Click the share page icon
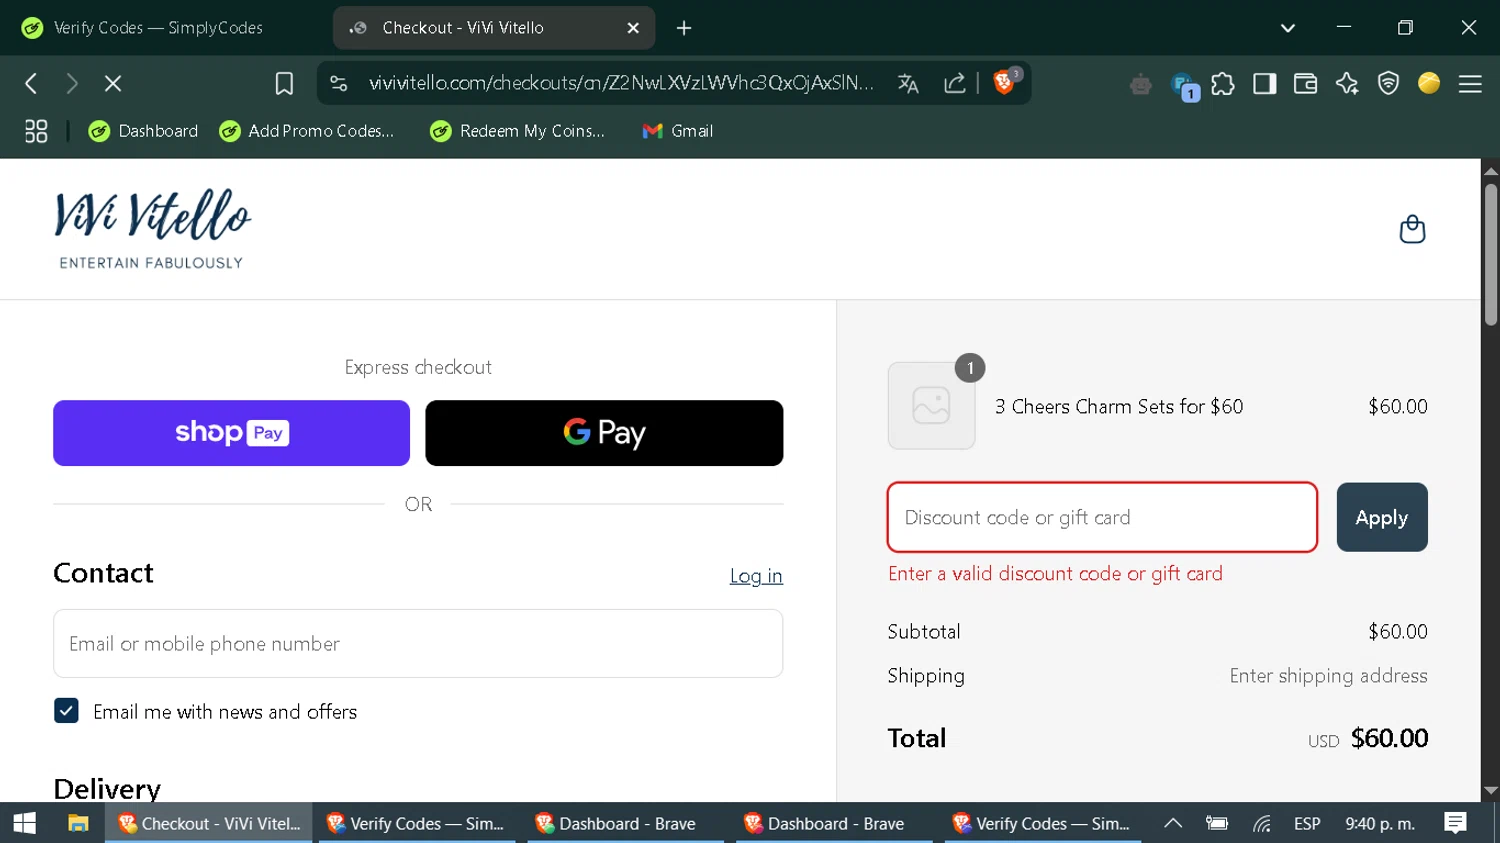The width and height of the screenshot is (1500, 843). click(x=954, y=84)
